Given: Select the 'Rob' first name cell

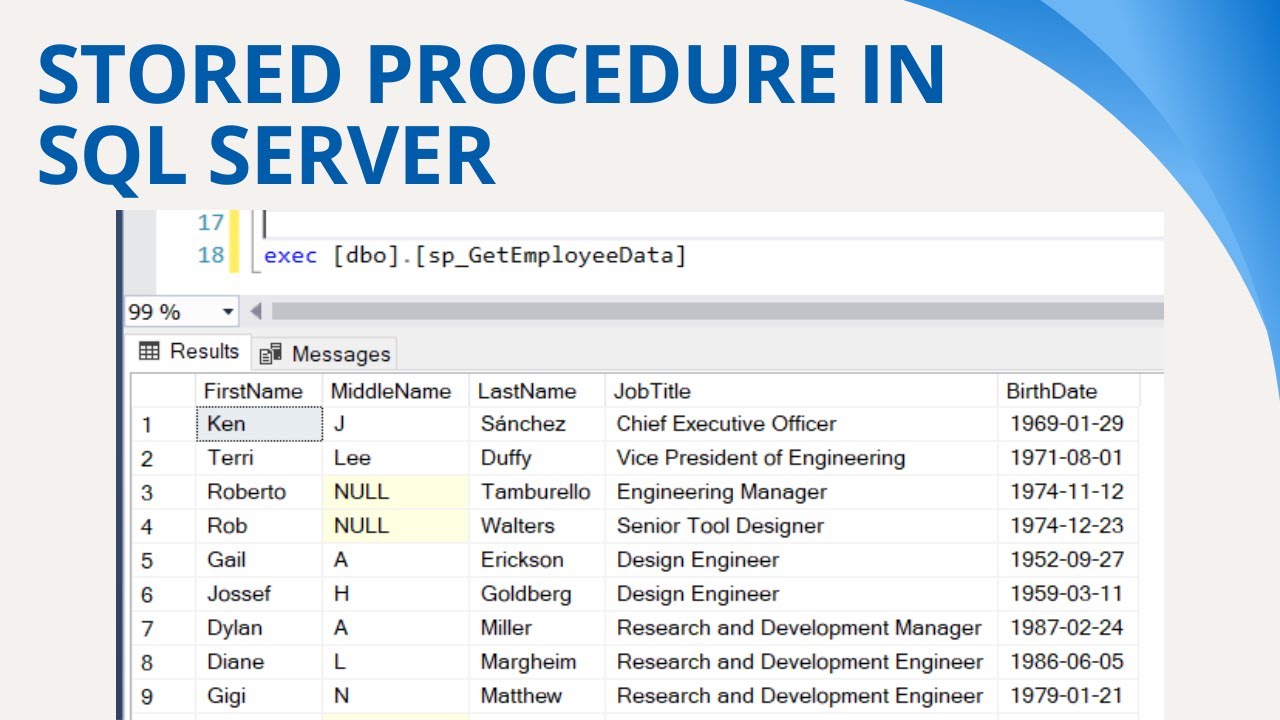Looking at the screenshot, I should pos(259,526).
